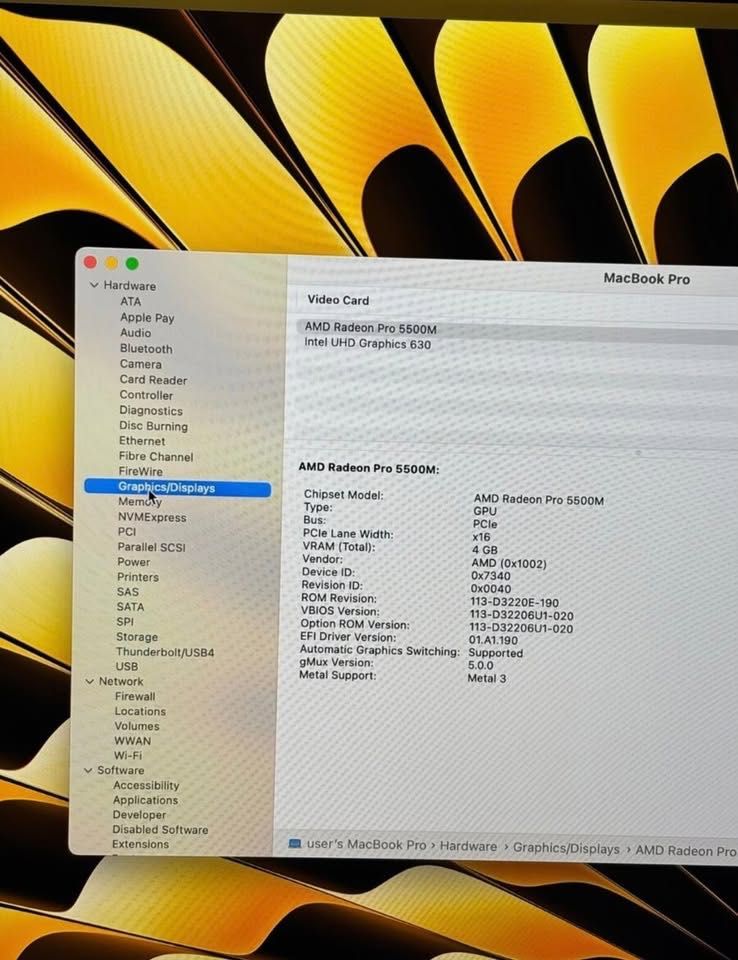
Task: Open SAS item
Action: pyautogui.click(x=127, y=591)
